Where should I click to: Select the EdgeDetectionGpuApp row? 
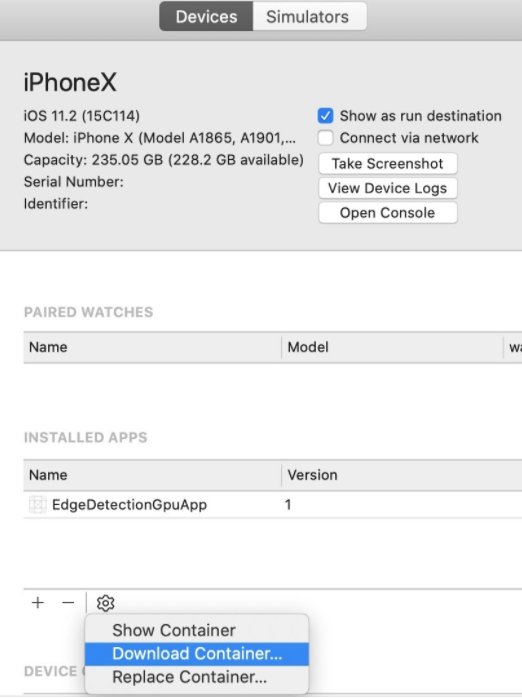[x=273, y=504]
